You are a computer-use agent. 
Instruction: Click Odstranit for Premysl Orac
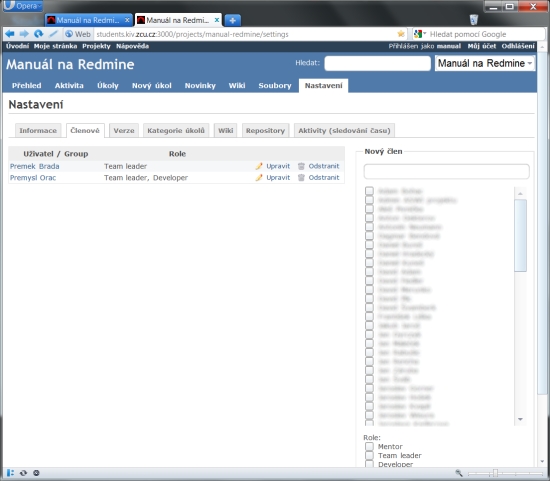coord(324,178)
